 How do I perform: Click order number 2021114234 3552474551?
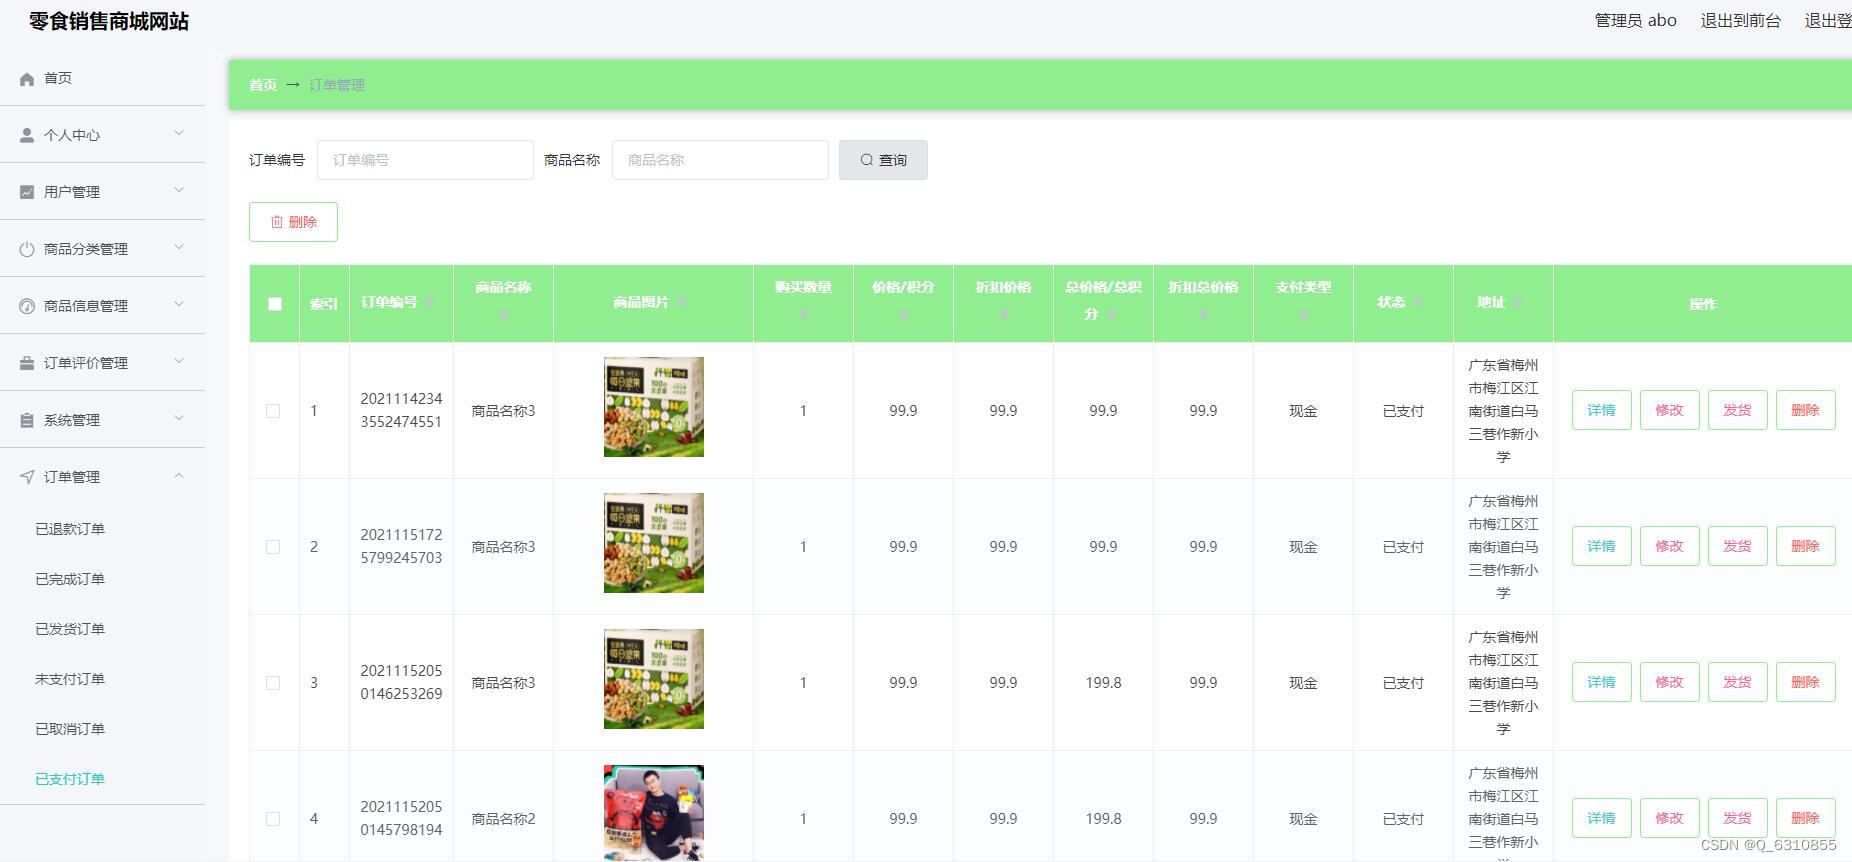pyautogui.click(x=401, y=410)
